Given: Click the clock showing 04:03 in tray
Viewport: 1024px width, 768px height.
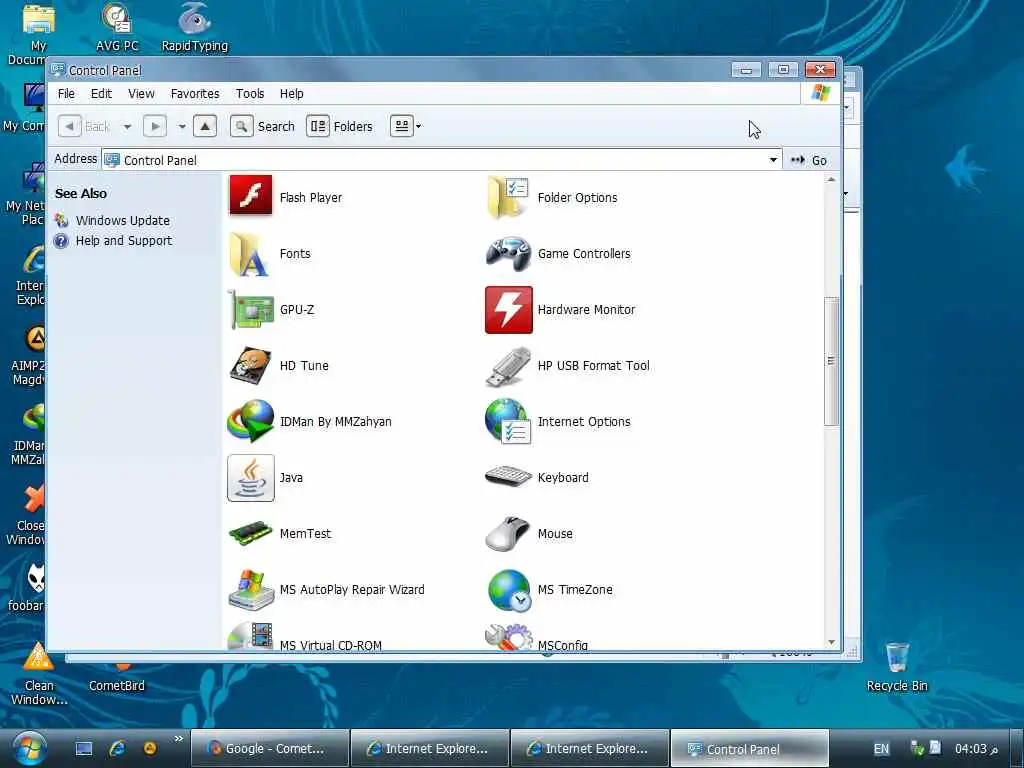Looking at the screenshot, I should click(976, 748).
